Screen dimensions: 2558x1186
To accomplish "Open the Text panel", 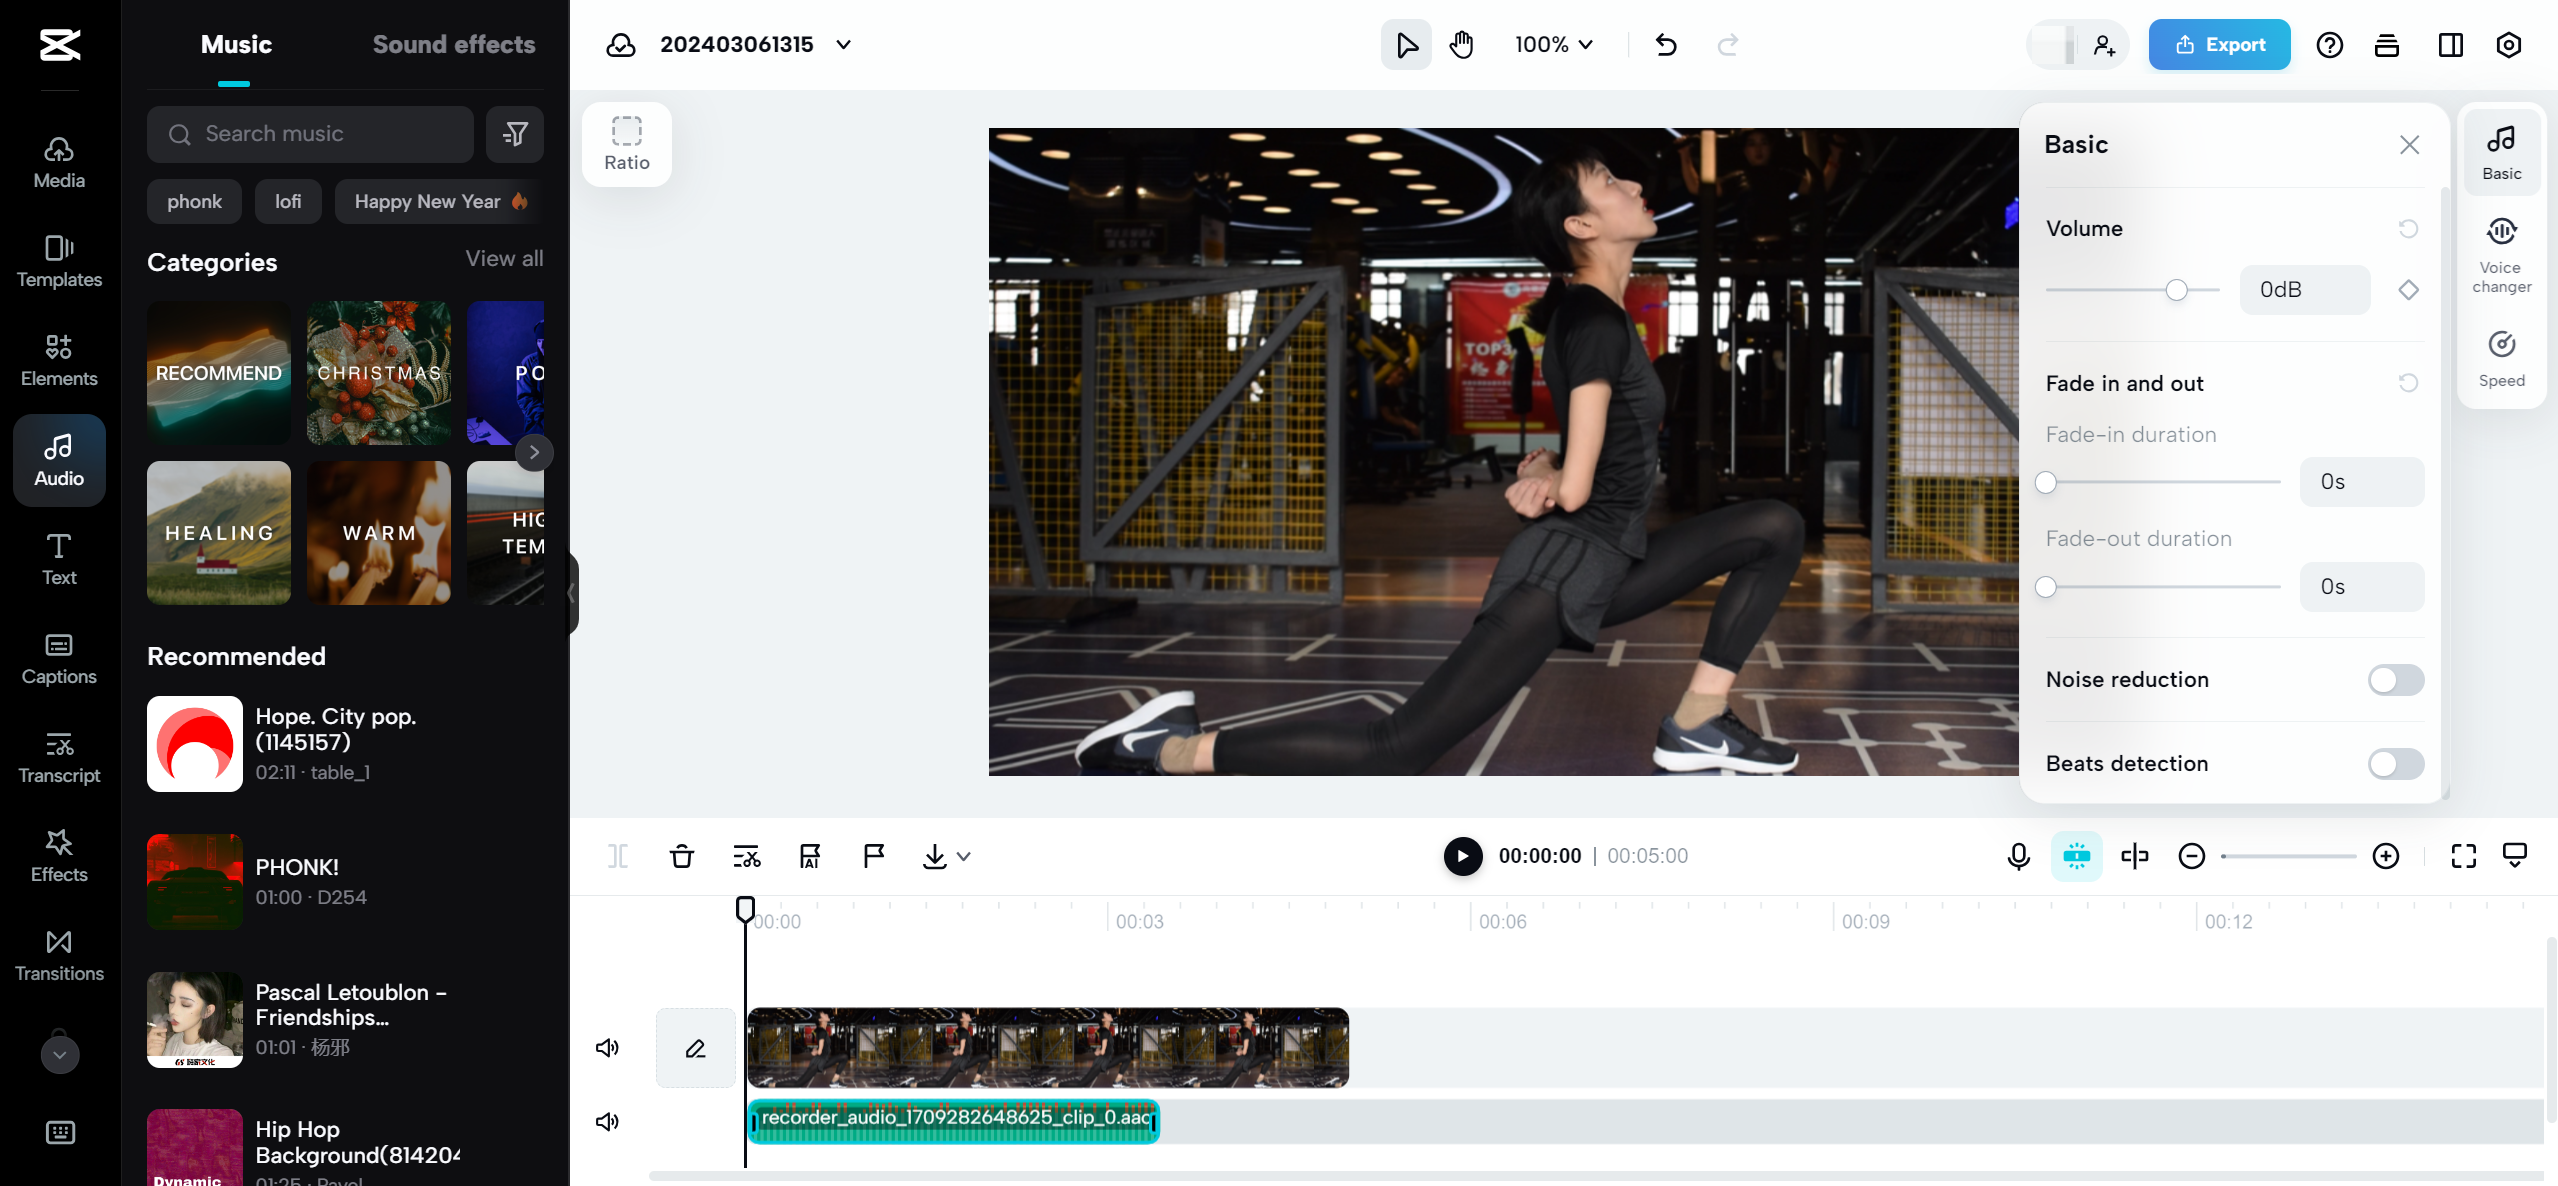I will click(58, 558).
